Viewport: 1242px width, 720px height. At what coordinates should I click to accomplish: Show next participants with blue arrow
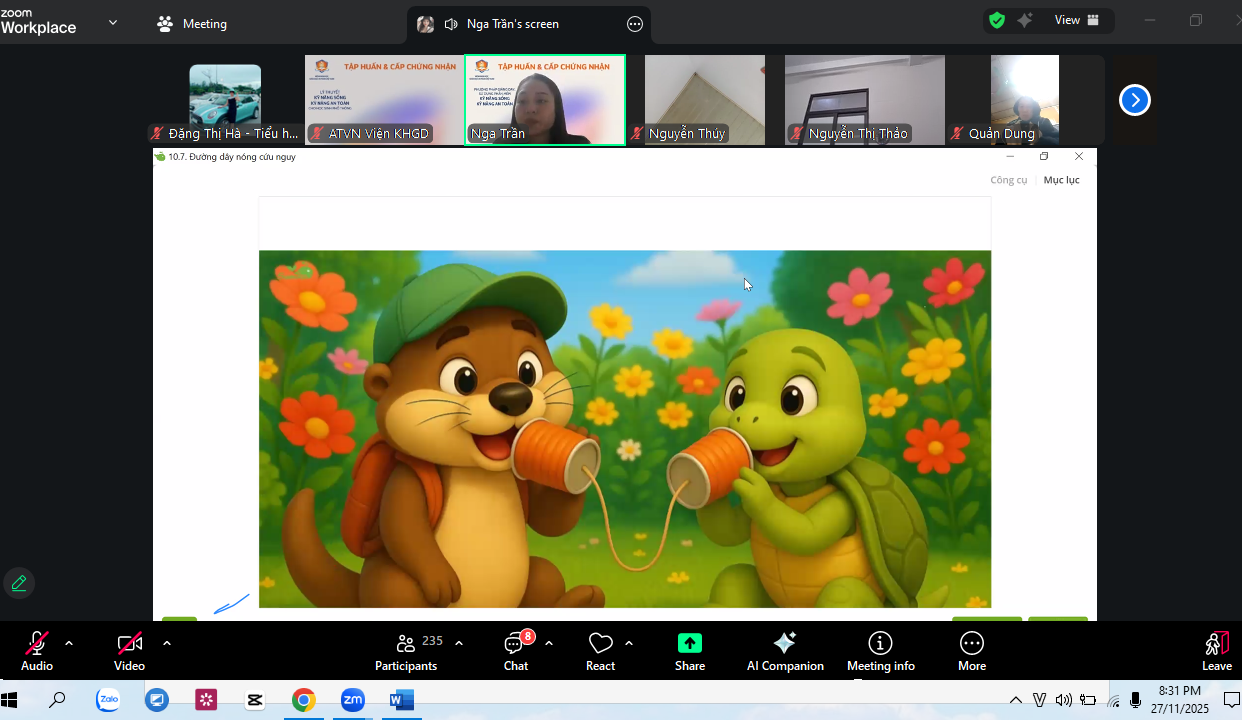[x=1134, y=100]
